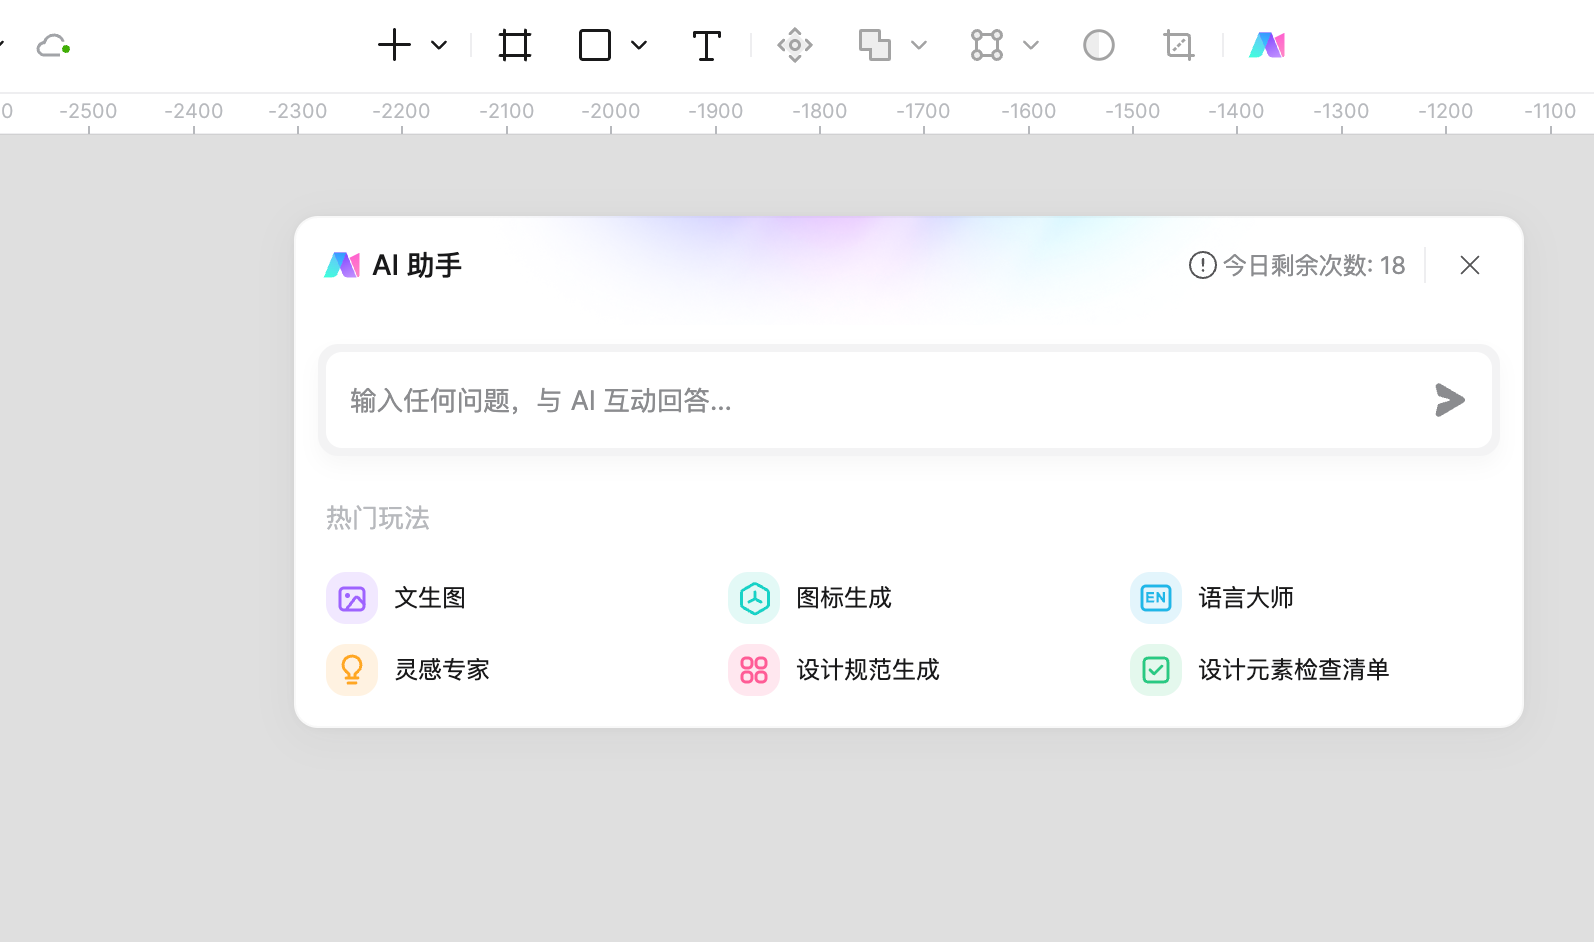Open the 设计元素检查清单 feature
This screenshot has width=1594, height=942.
1260,670
